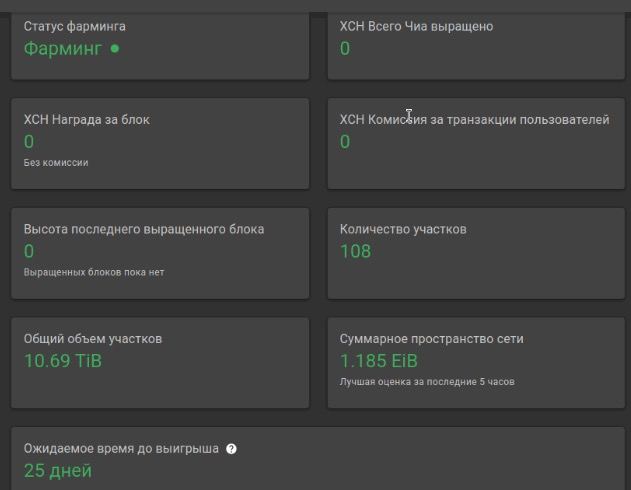Click the help icon next to expected win time
Screen dimensions: 631x490
click(x=231, y=449)
